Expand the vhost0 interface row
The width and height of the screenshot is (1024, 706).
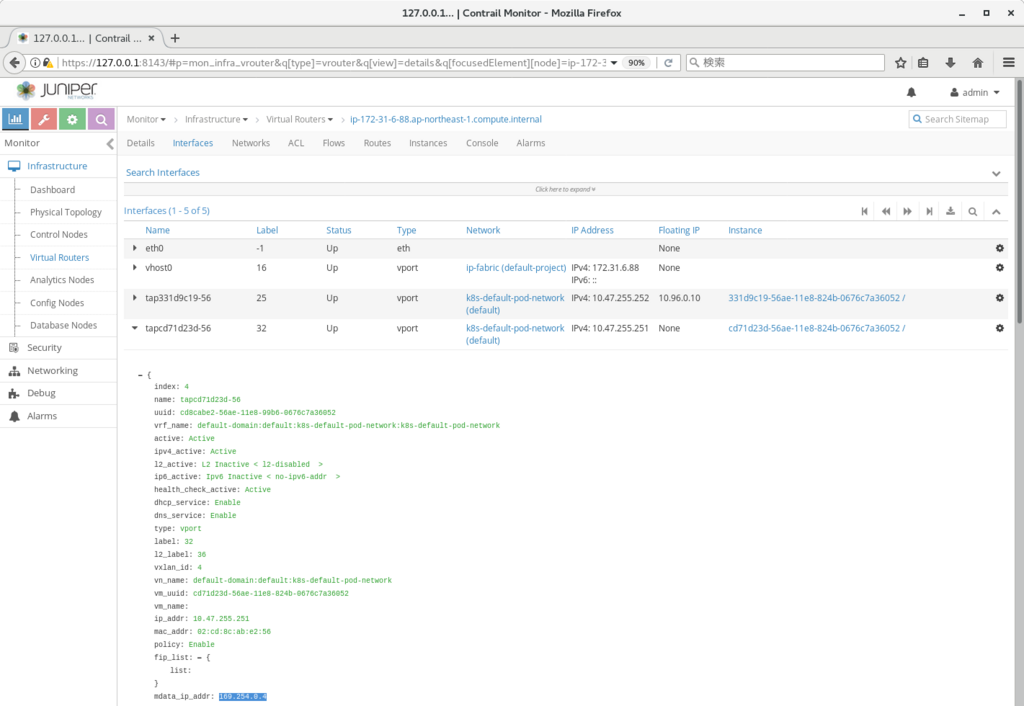135,268
